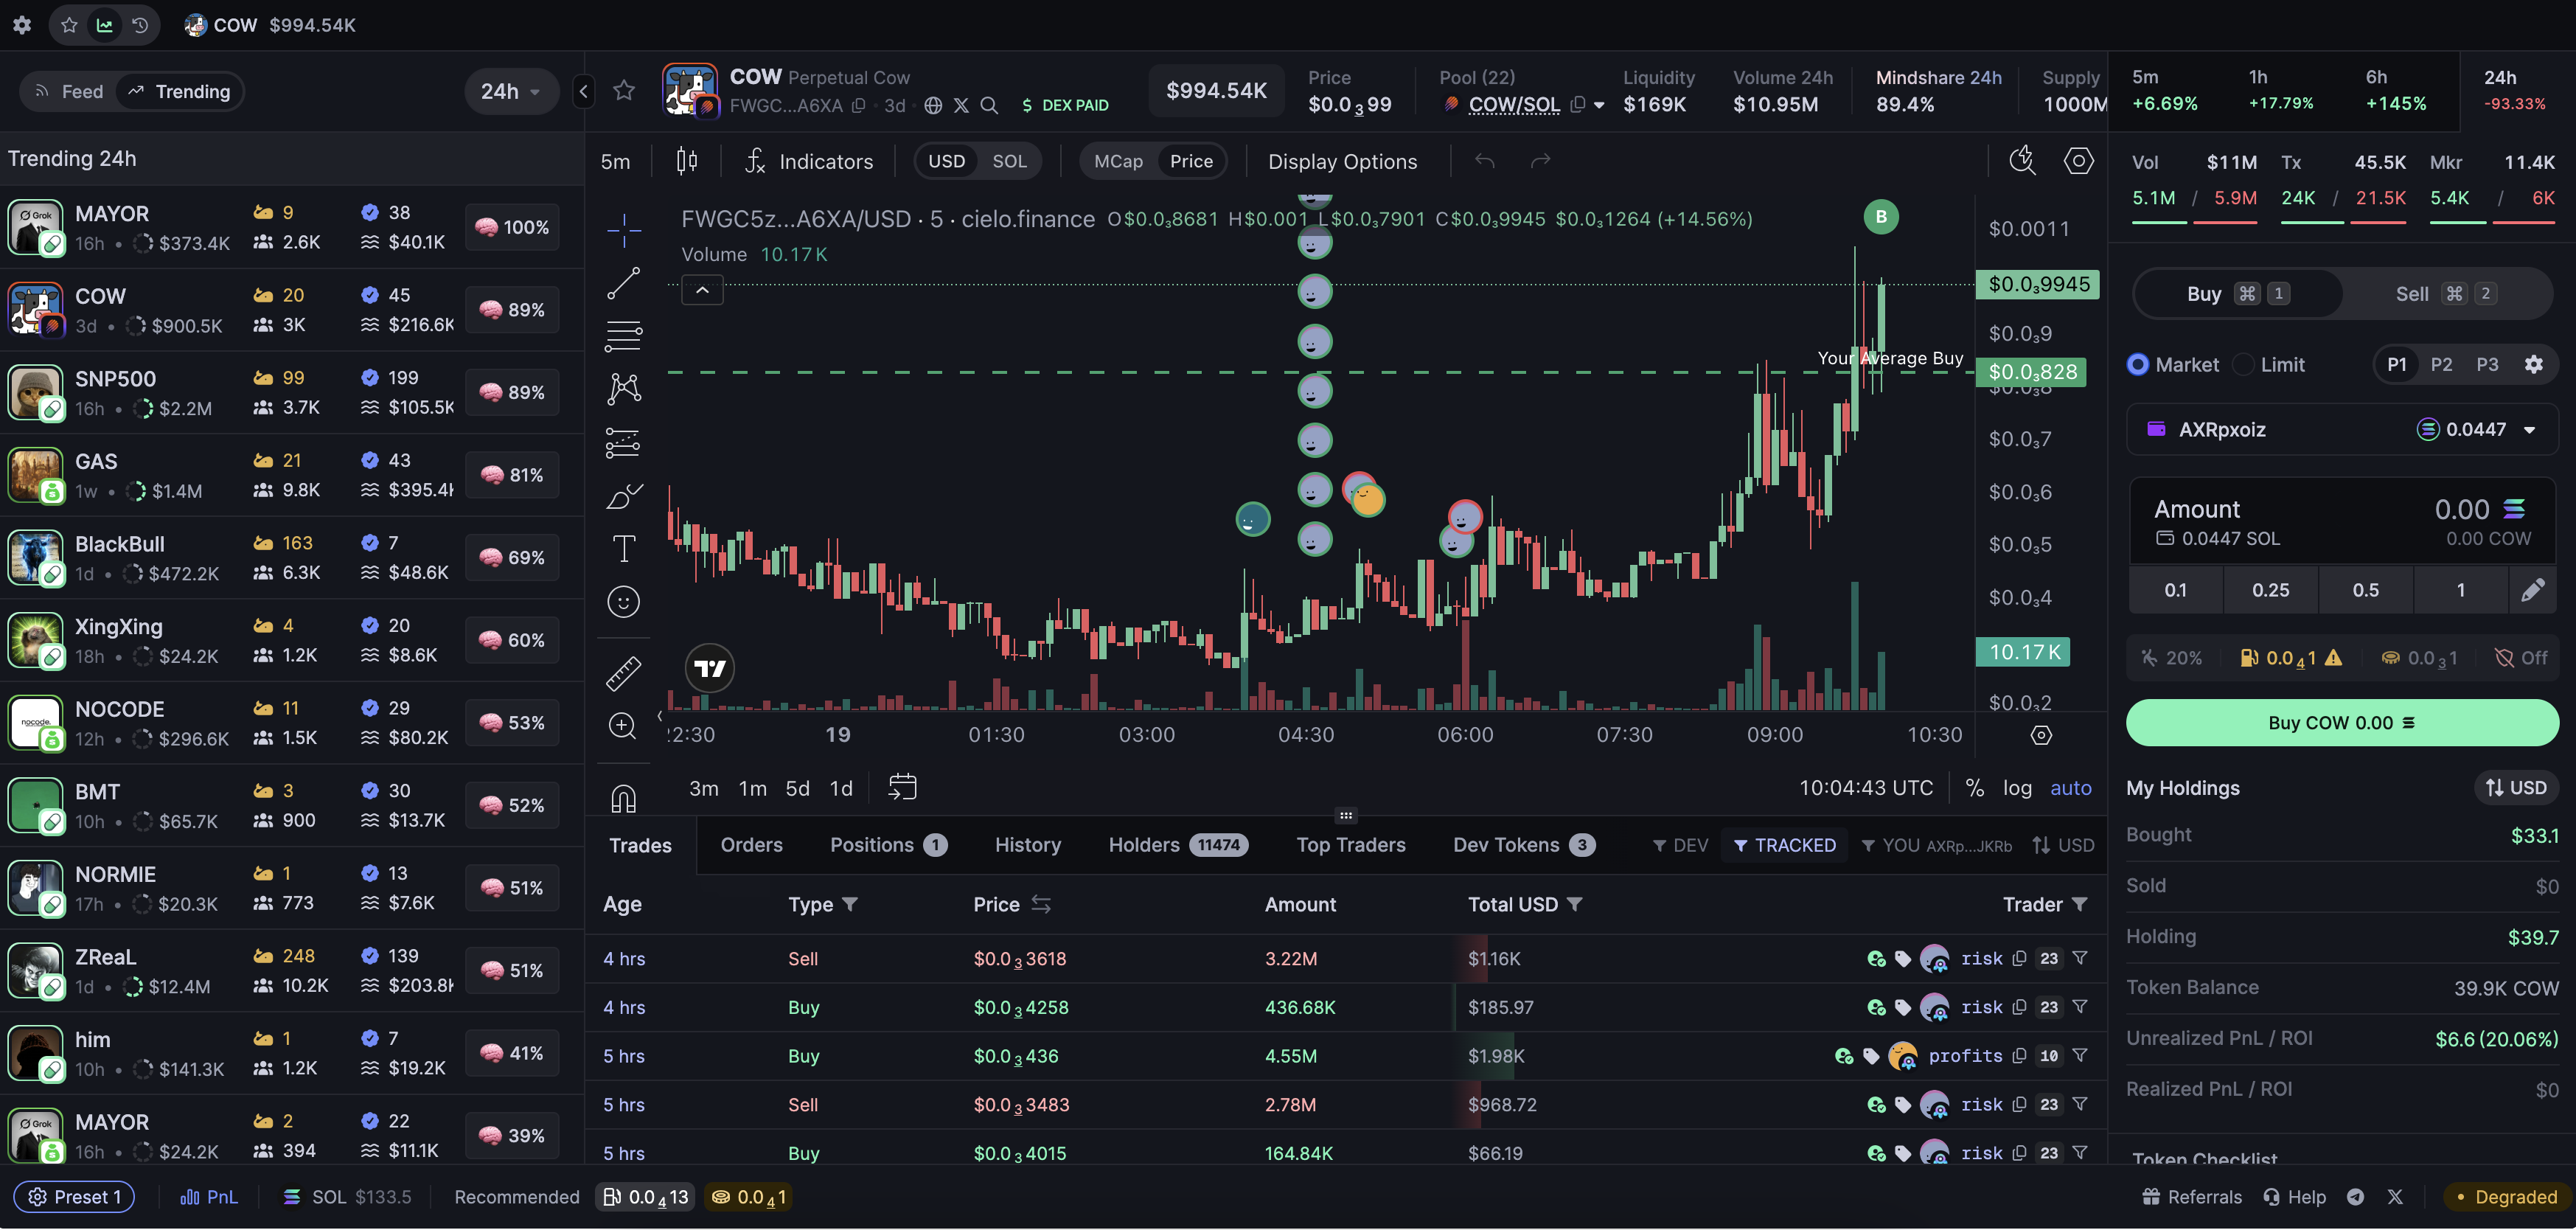The height and width of the screenshot is (1230, 2576).
Task: Switch to the Top Traders tab
Action: click(1350, 845)
